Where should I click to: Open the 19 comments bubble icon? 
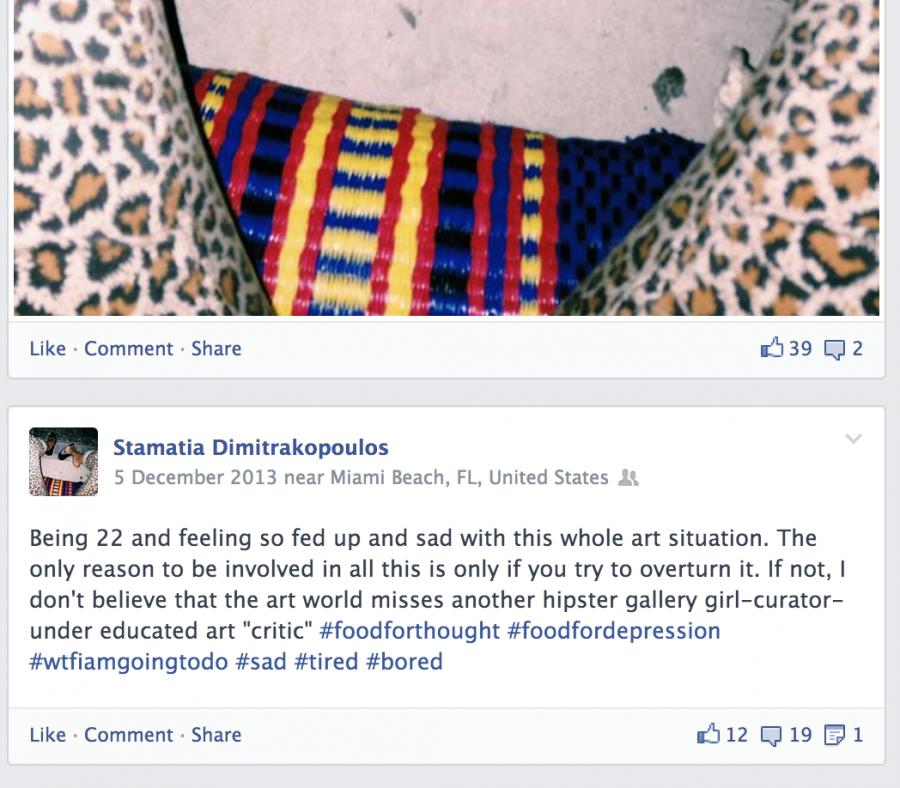point(771,735)
